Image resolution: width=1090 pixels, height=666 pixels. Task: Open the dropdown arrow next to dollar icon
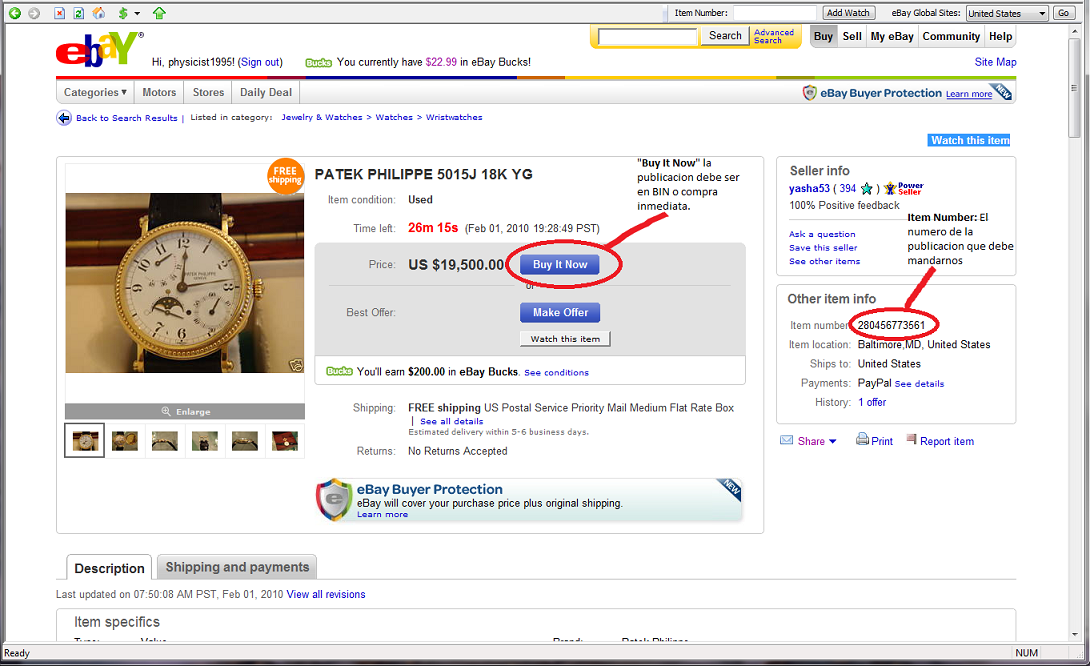tap(137, 13)
